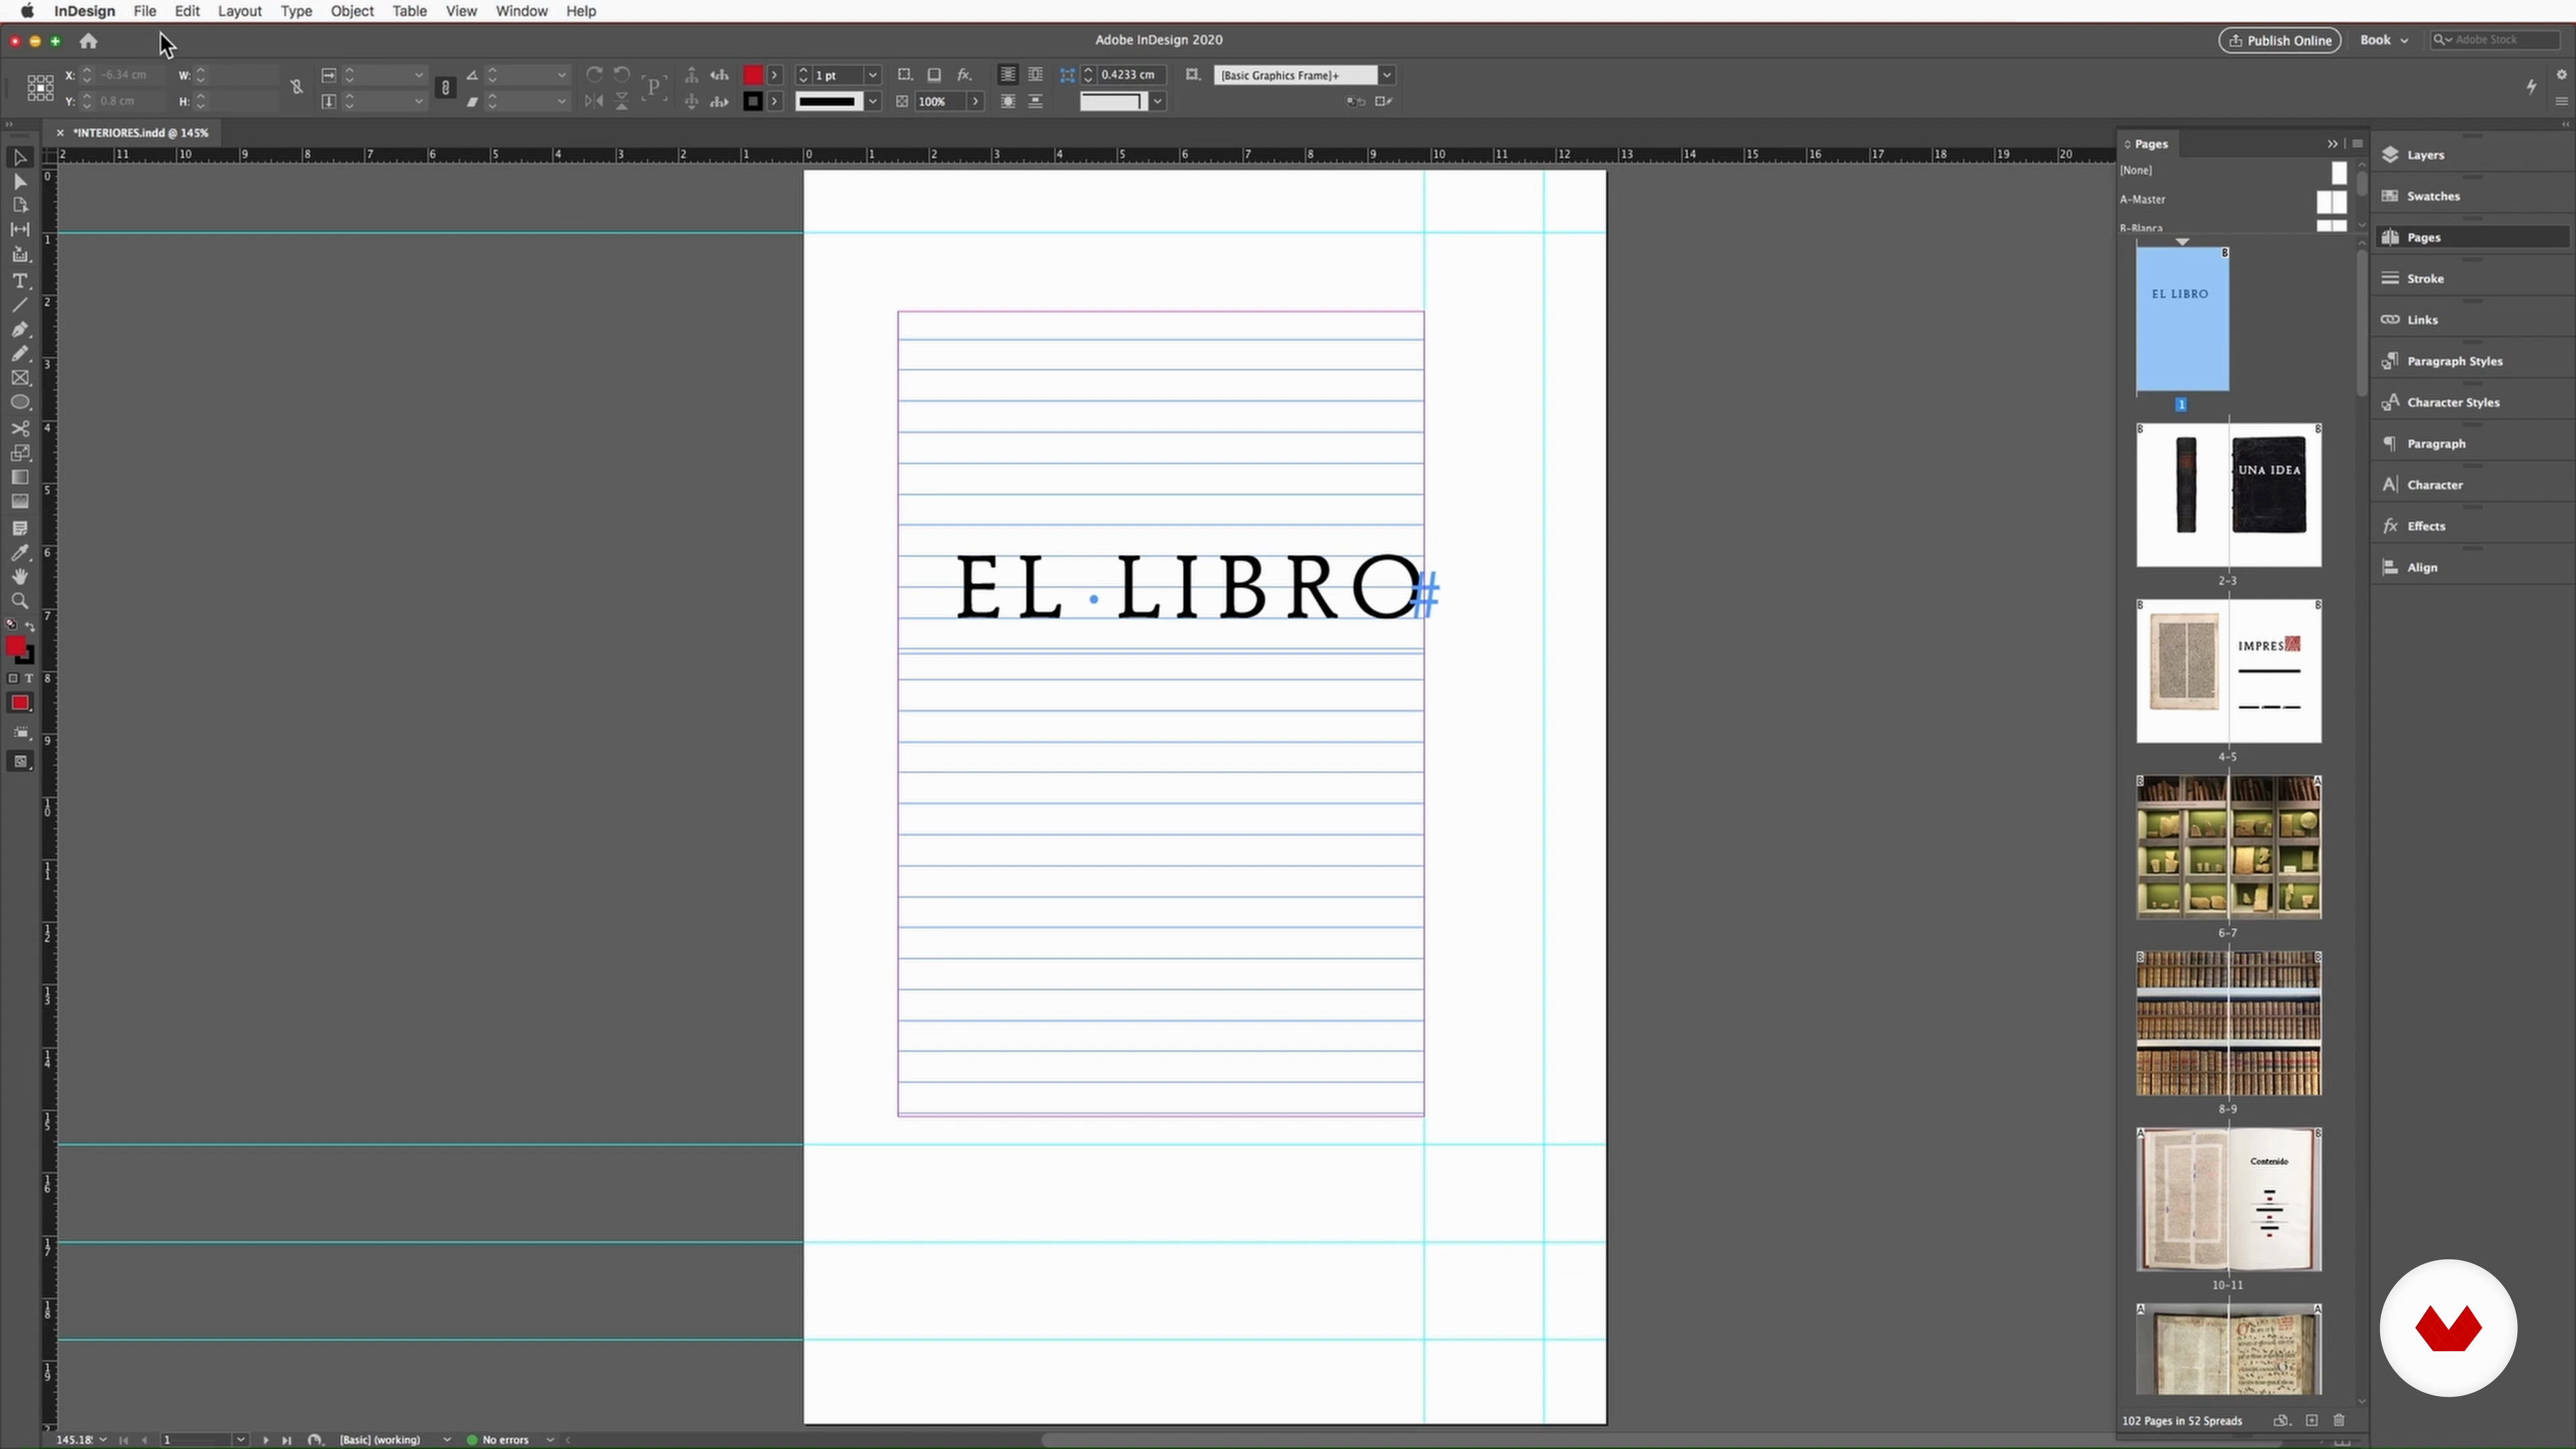Screen dimensions: 2576x1449
Task: Open the Align panel
Action: (x=2472, y=567)
